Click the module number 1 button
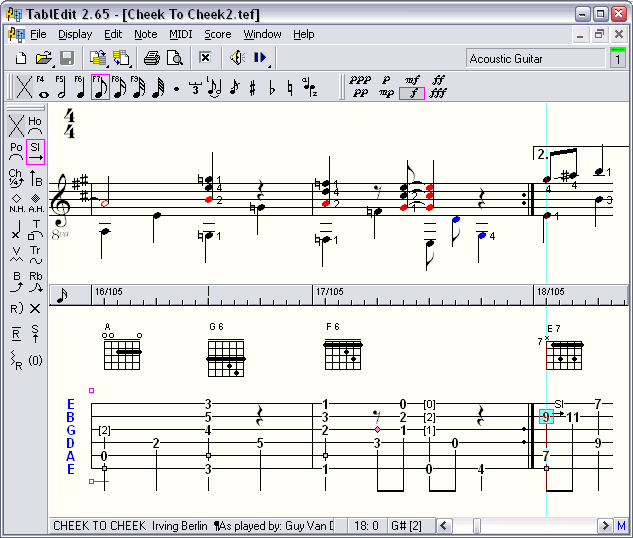This screenshot has width=633, height=538. [618, 58]
